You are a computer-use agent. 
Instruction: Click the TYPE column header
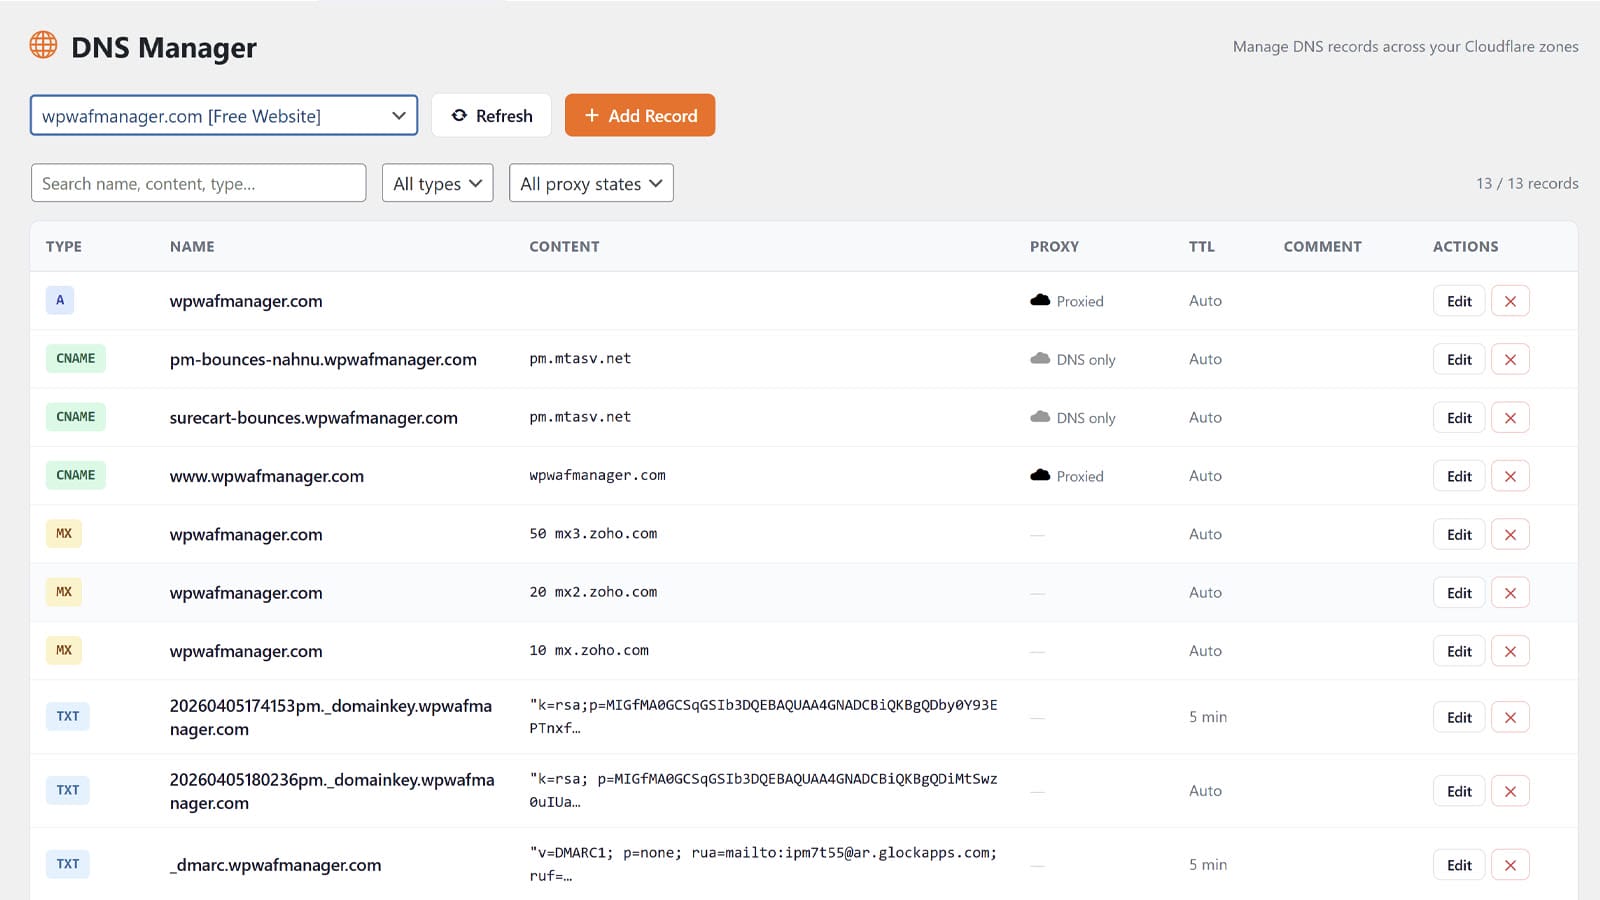pyautogui.click(x=64, y=246)
